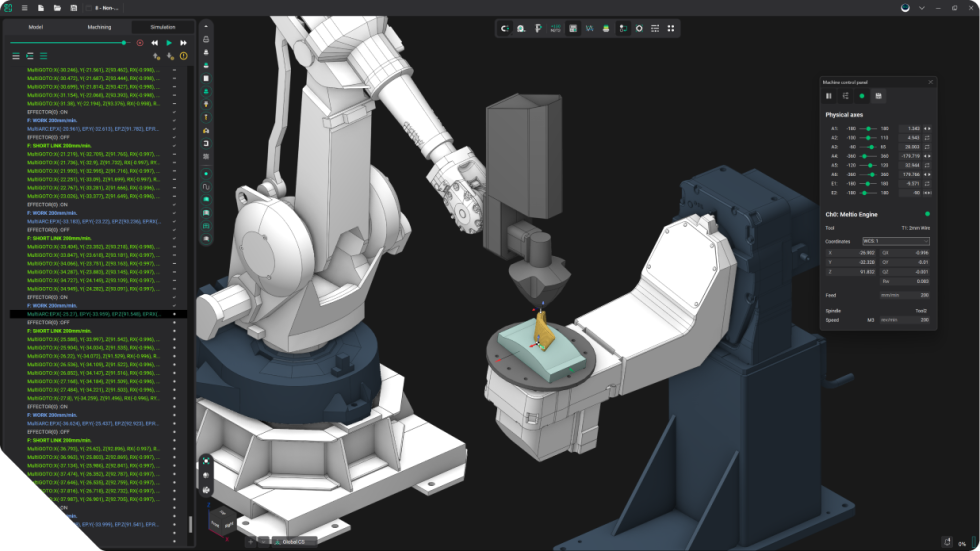Jump to next warning arrow icon
This screenshot has height=551, width=980.
pyautogui.click(x=170, y=56)
